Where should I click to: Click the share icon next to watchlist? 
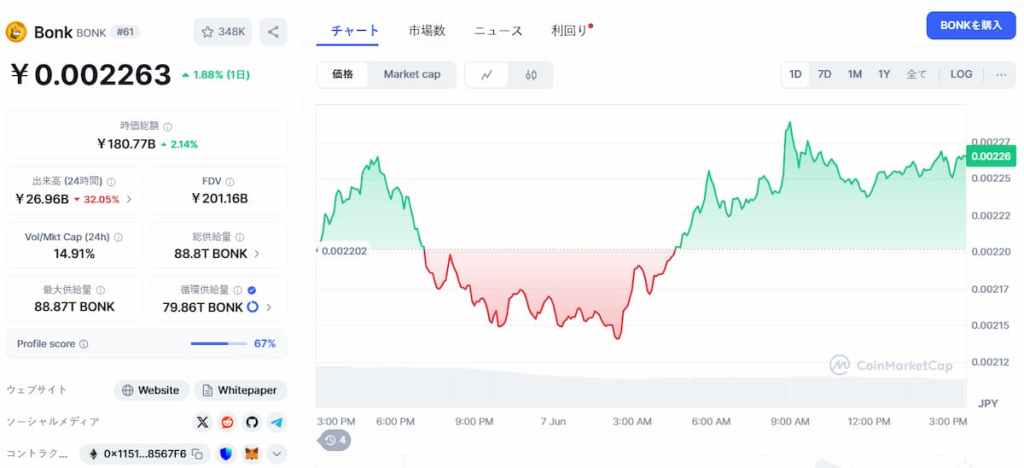[273, 32]
